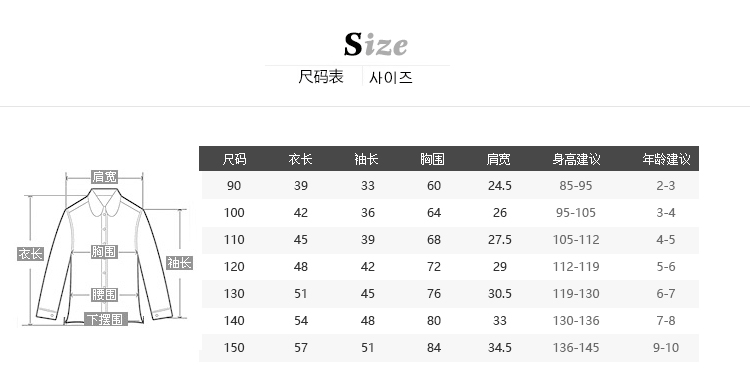Click the 腰围 label on the shirt diagram
The width and height of the screenshot is (750, 375).
[104, 295]
